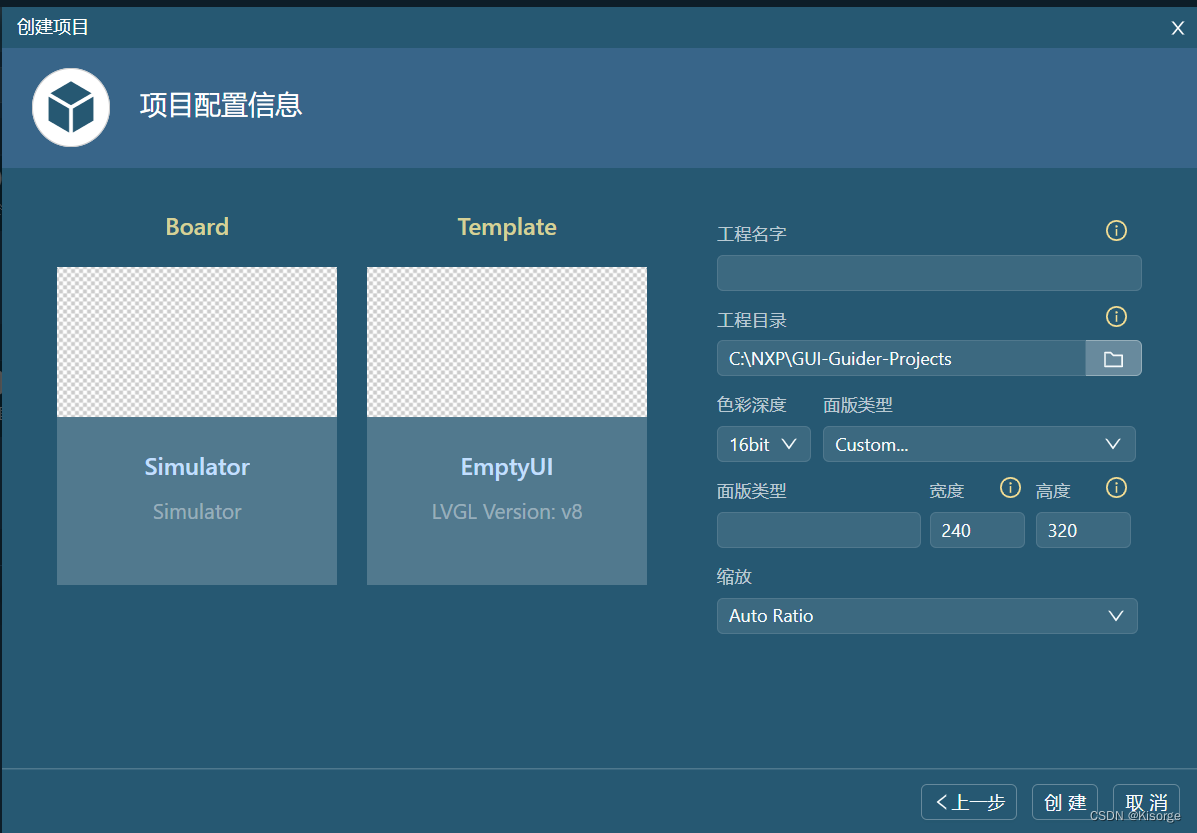Go back with the 上一步 button

point(969,802)
